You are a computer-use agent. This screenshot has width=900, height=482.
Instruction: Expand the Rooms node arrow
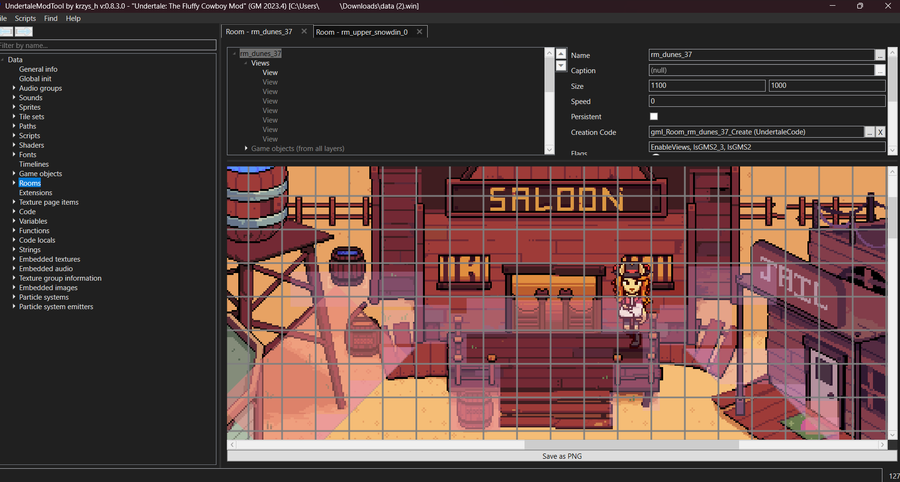pos(14,183)
